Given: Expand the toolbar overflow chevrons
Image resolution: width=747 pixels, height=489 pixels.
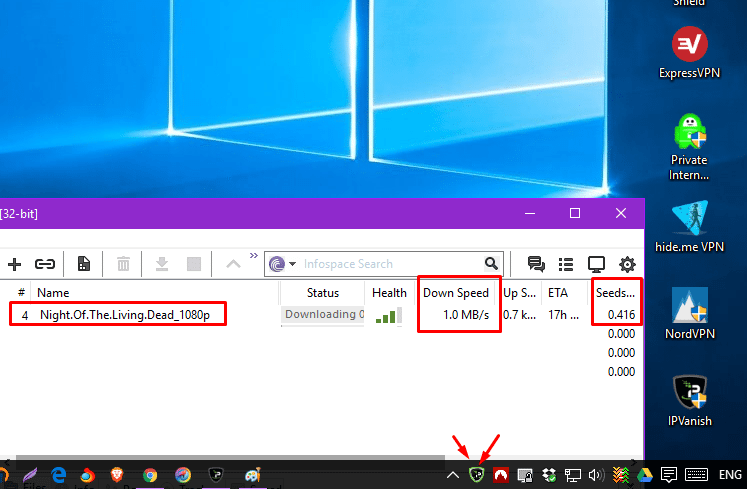Looking at the screenshot, I should point(254,255).
